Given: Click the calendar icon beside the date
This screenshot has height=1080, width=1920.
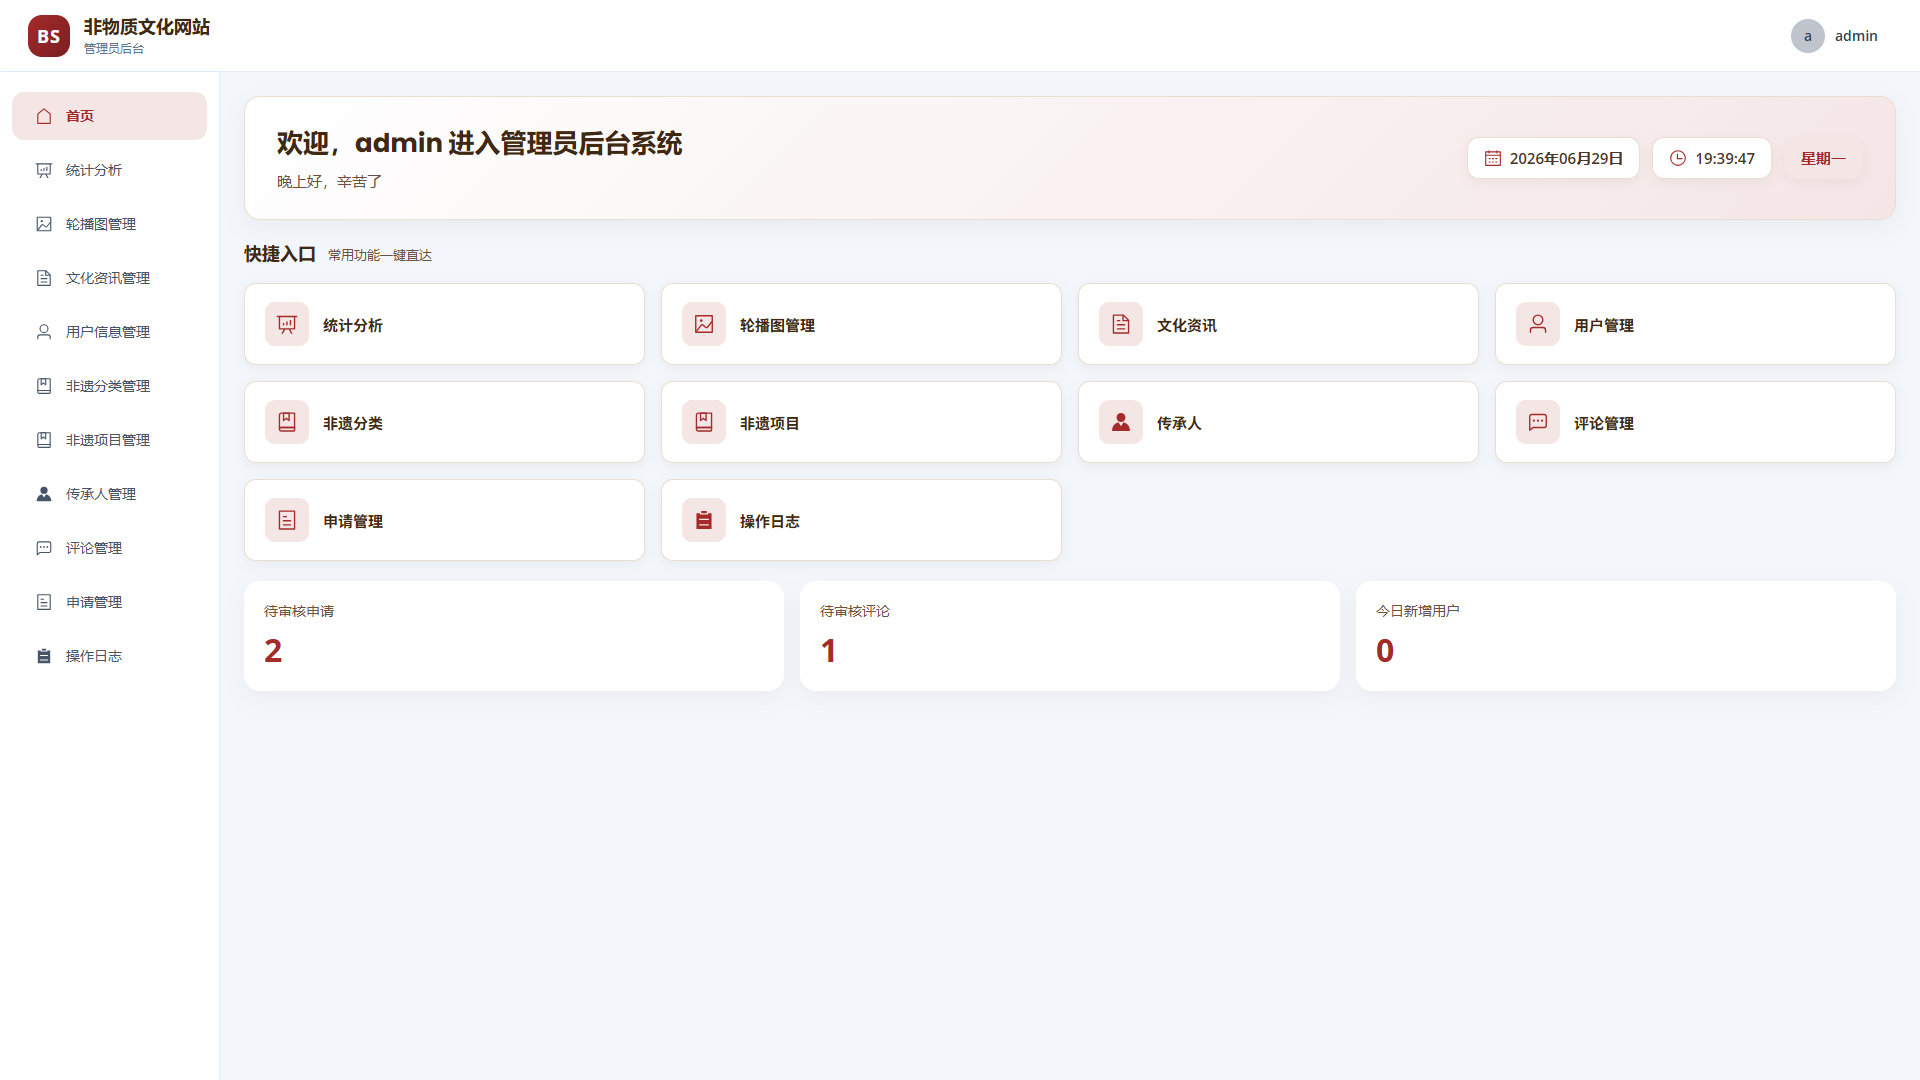Looking at the screenshot, I should coord(1493,158).
